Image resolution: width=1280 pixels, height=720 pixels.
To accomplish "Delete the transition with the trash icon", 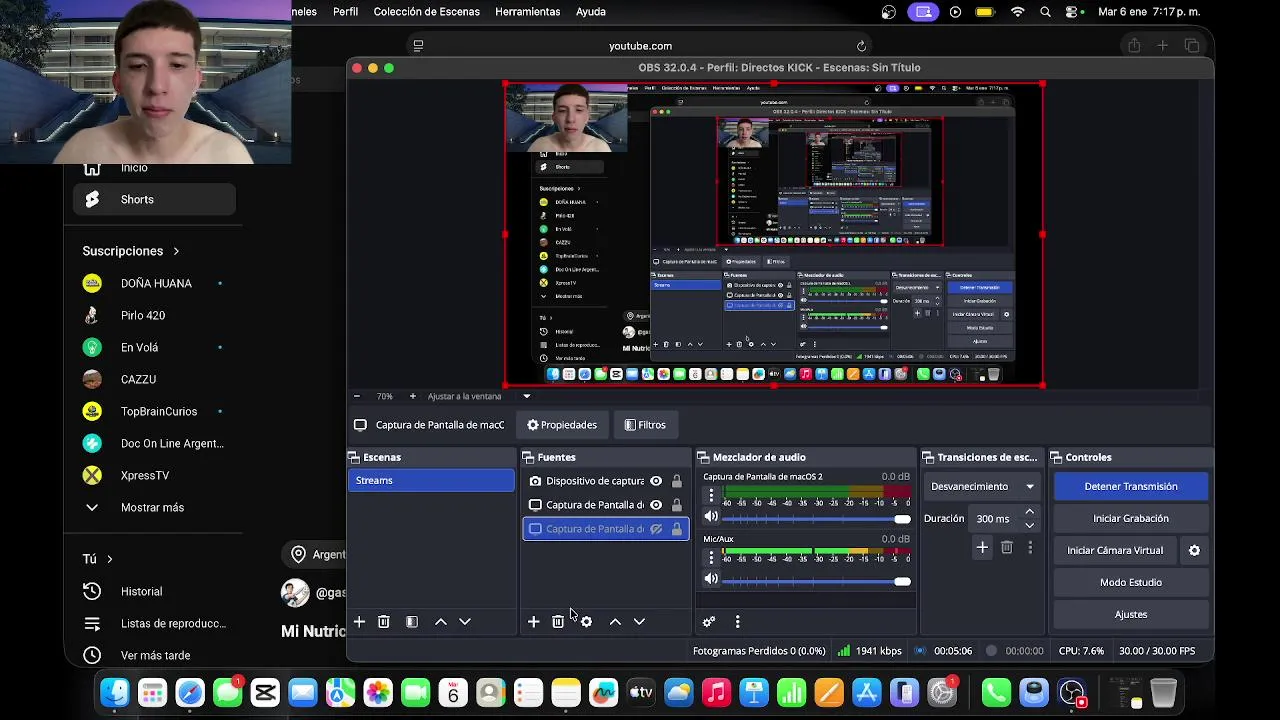I will [1007, 547].
